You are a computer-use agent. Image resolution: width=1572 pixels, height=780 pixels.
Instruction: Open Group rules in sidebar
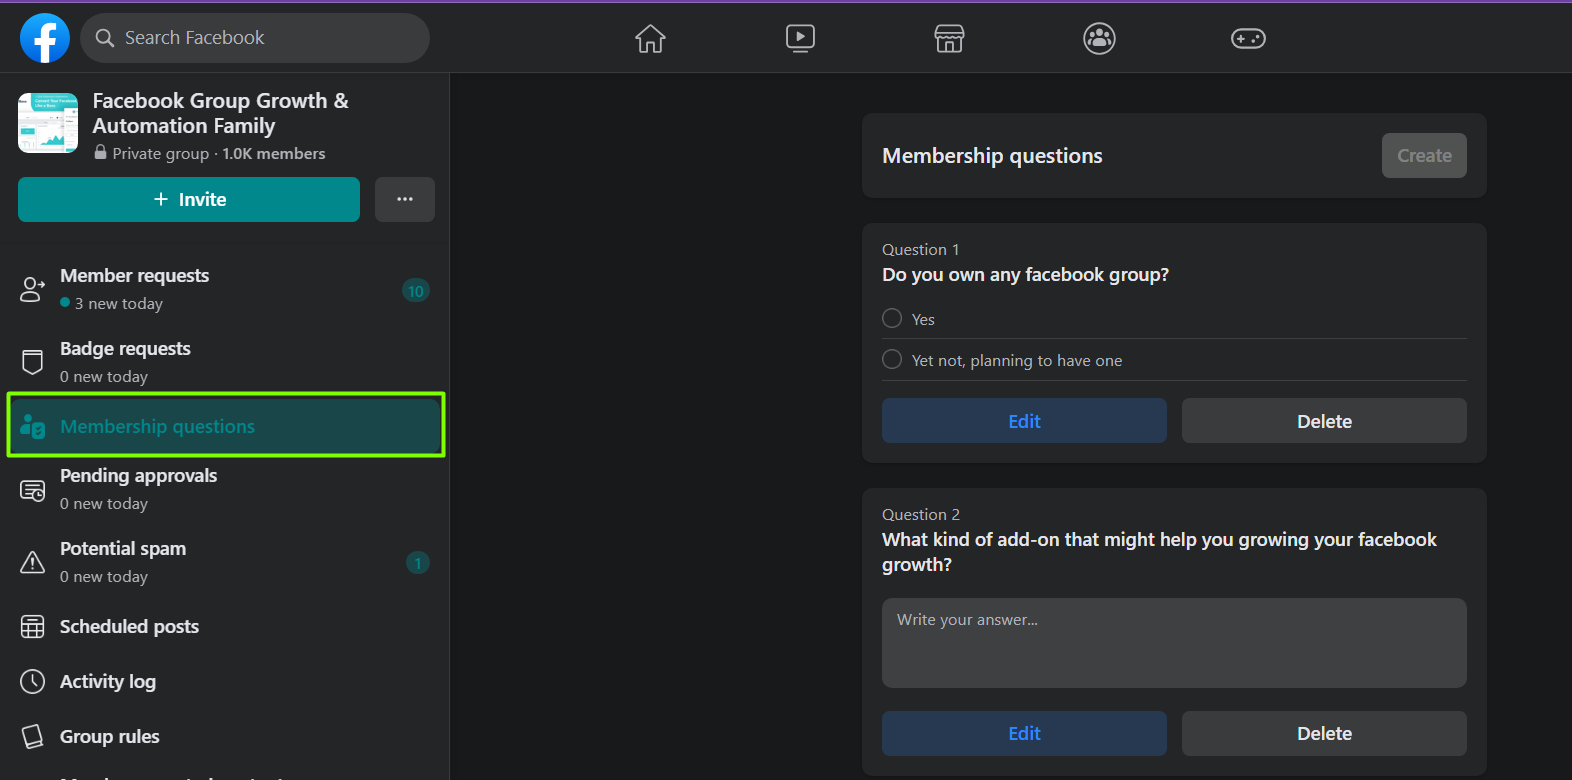coord(225,737)
